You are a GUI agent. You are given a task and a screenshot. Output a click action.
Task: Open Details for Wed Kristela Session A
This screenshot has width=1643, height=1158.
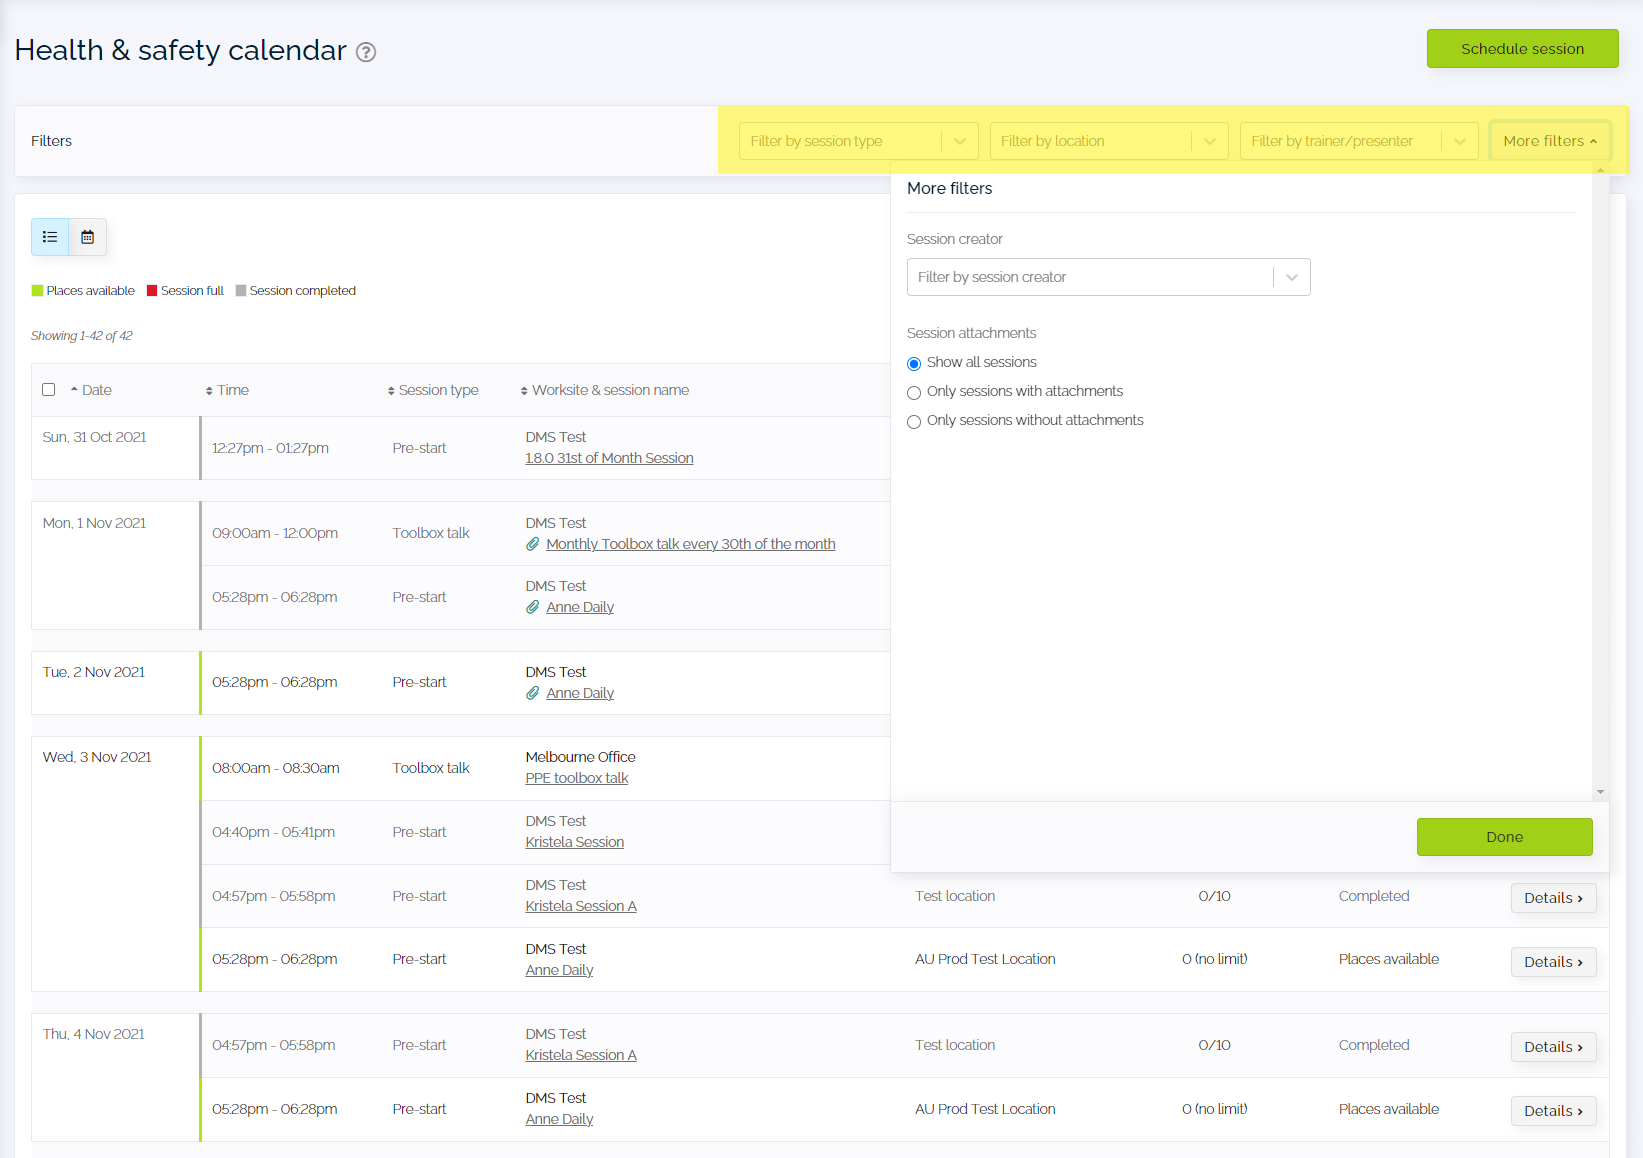click(x=1553, y=898)
